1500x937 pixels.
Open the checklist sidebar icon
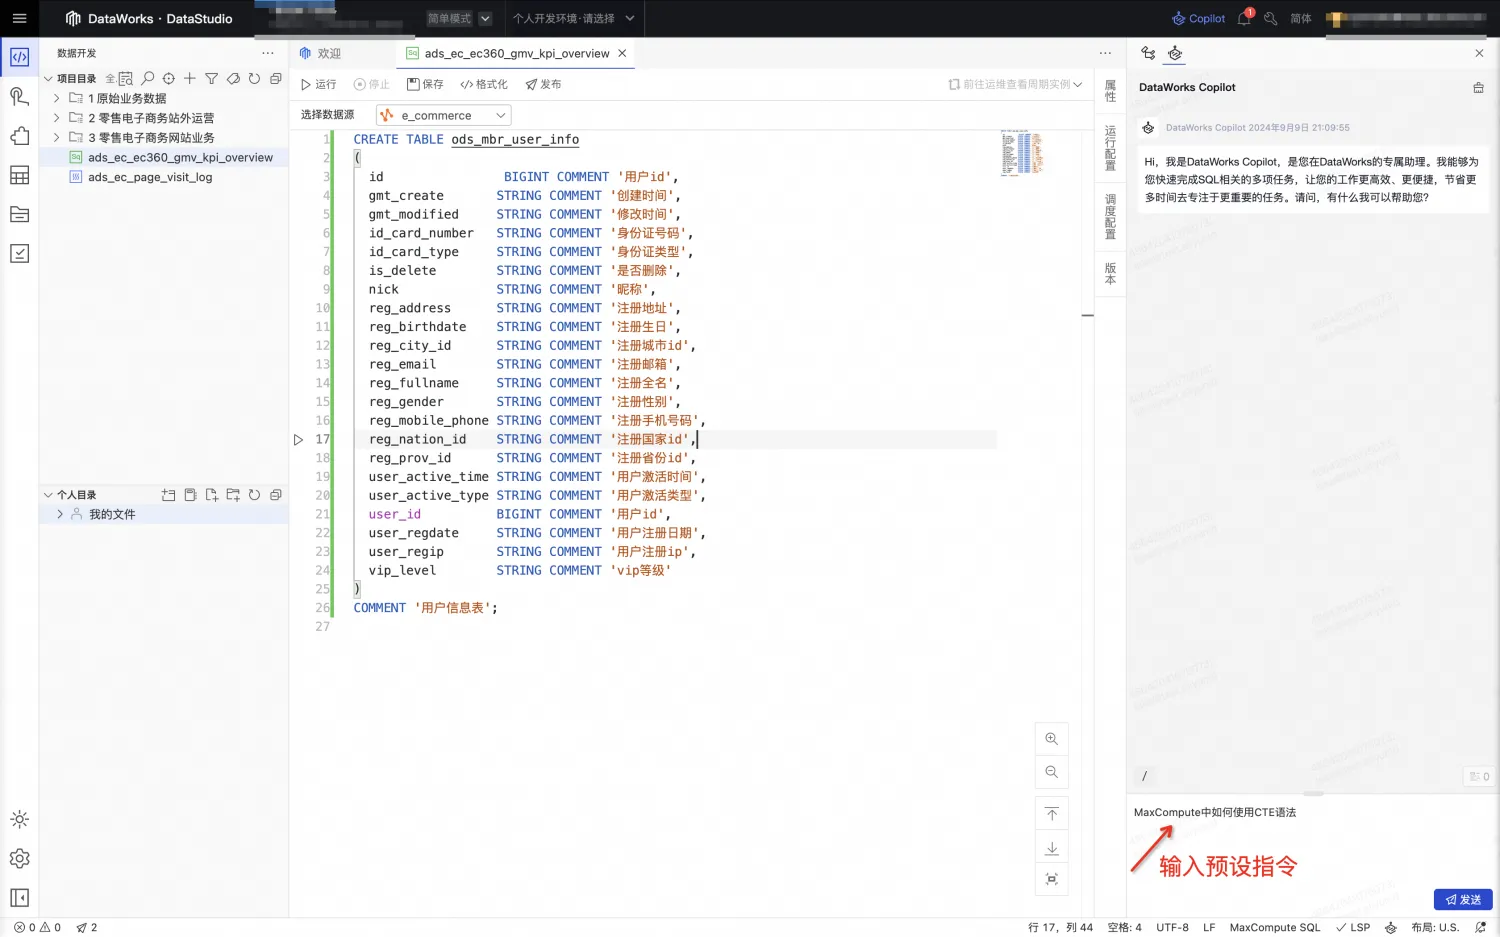[19, 253]
